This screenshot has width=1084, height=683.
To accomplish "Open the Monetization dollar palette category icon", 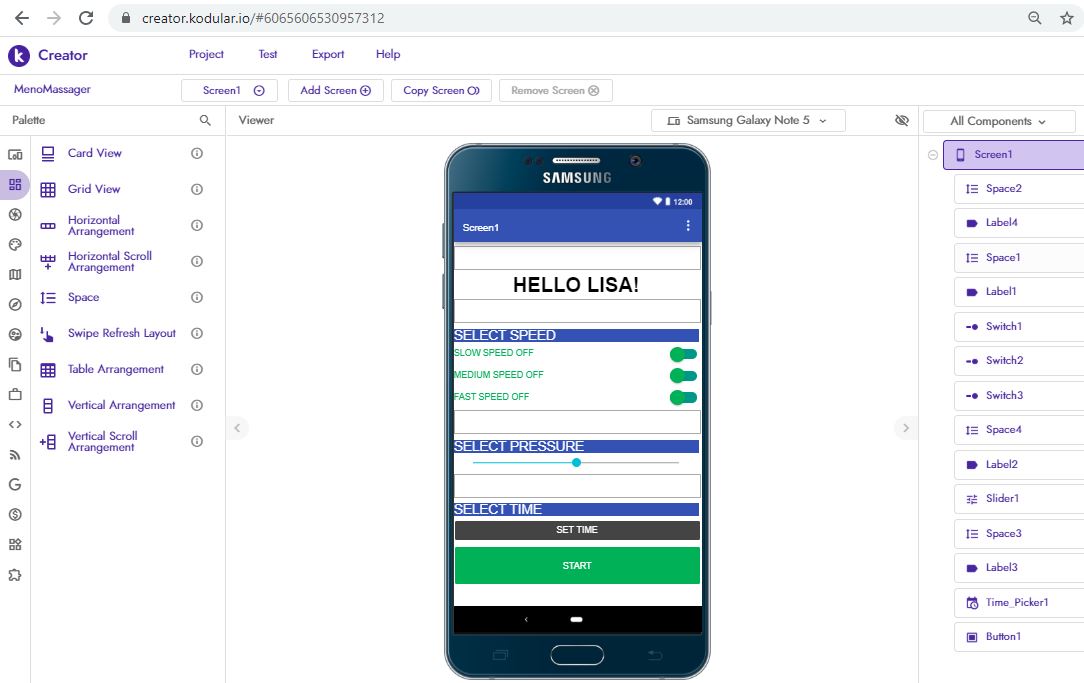I will (x=15, y=514).
